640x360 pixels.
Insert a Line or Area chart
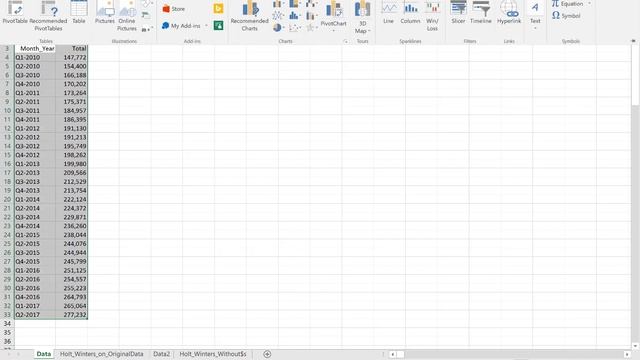click(x=278, y=16)
